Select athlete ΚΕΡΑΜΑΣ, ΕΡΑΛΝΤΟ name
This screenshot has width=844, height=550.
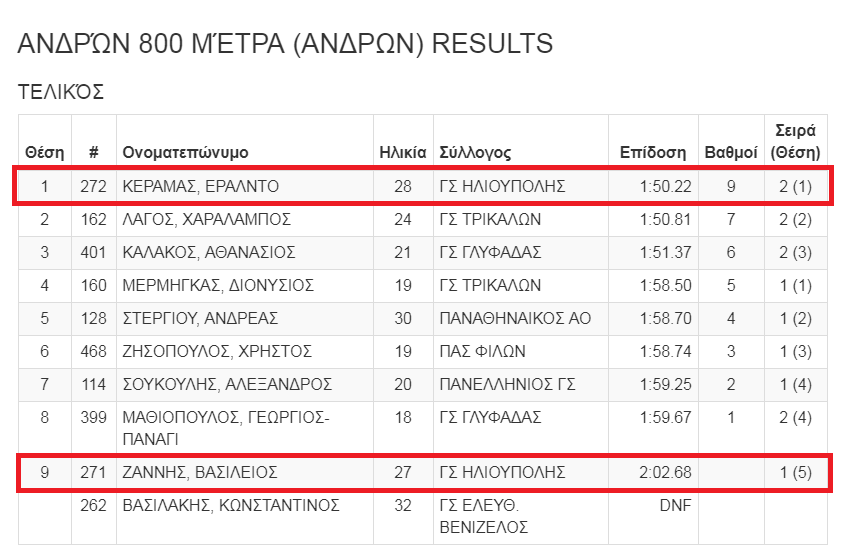pos(200,186)
